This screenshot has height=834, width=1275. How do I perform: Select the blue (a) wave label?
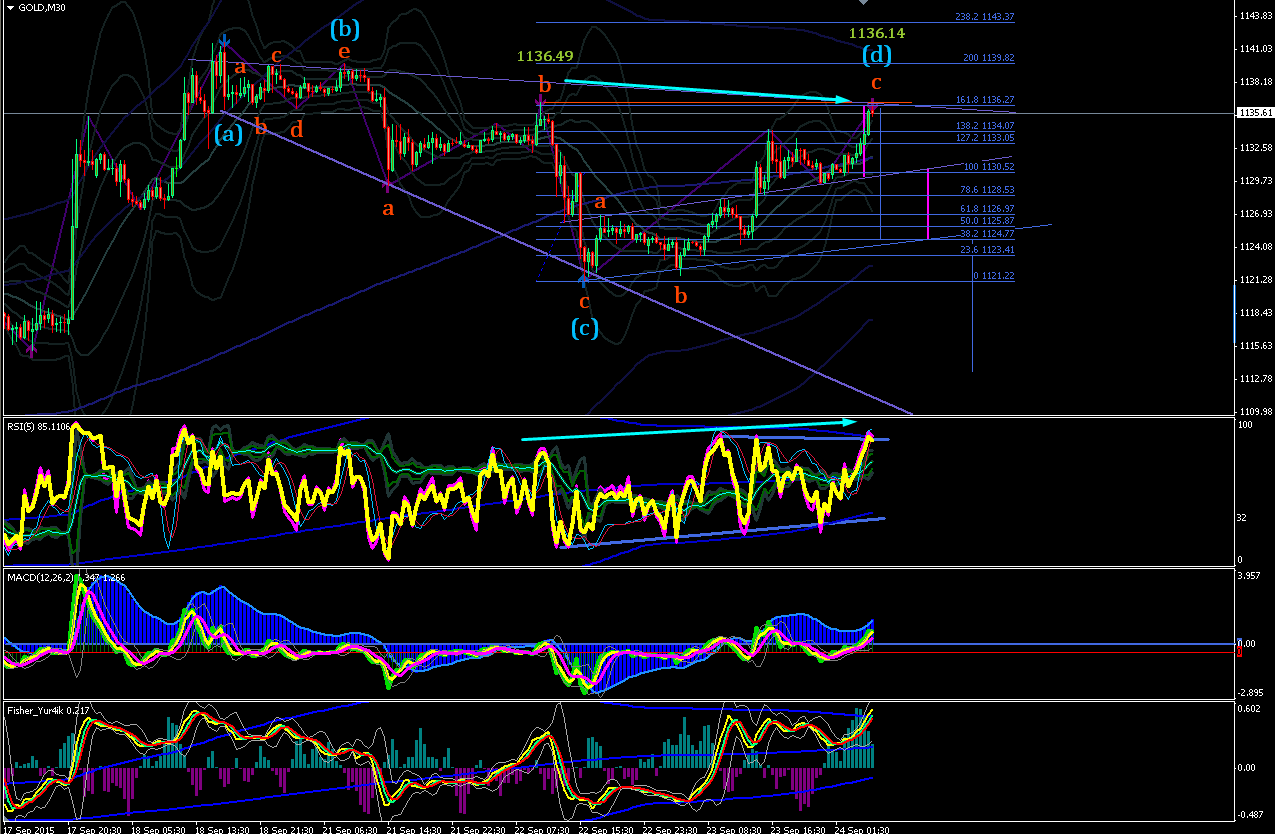[226, 132]
